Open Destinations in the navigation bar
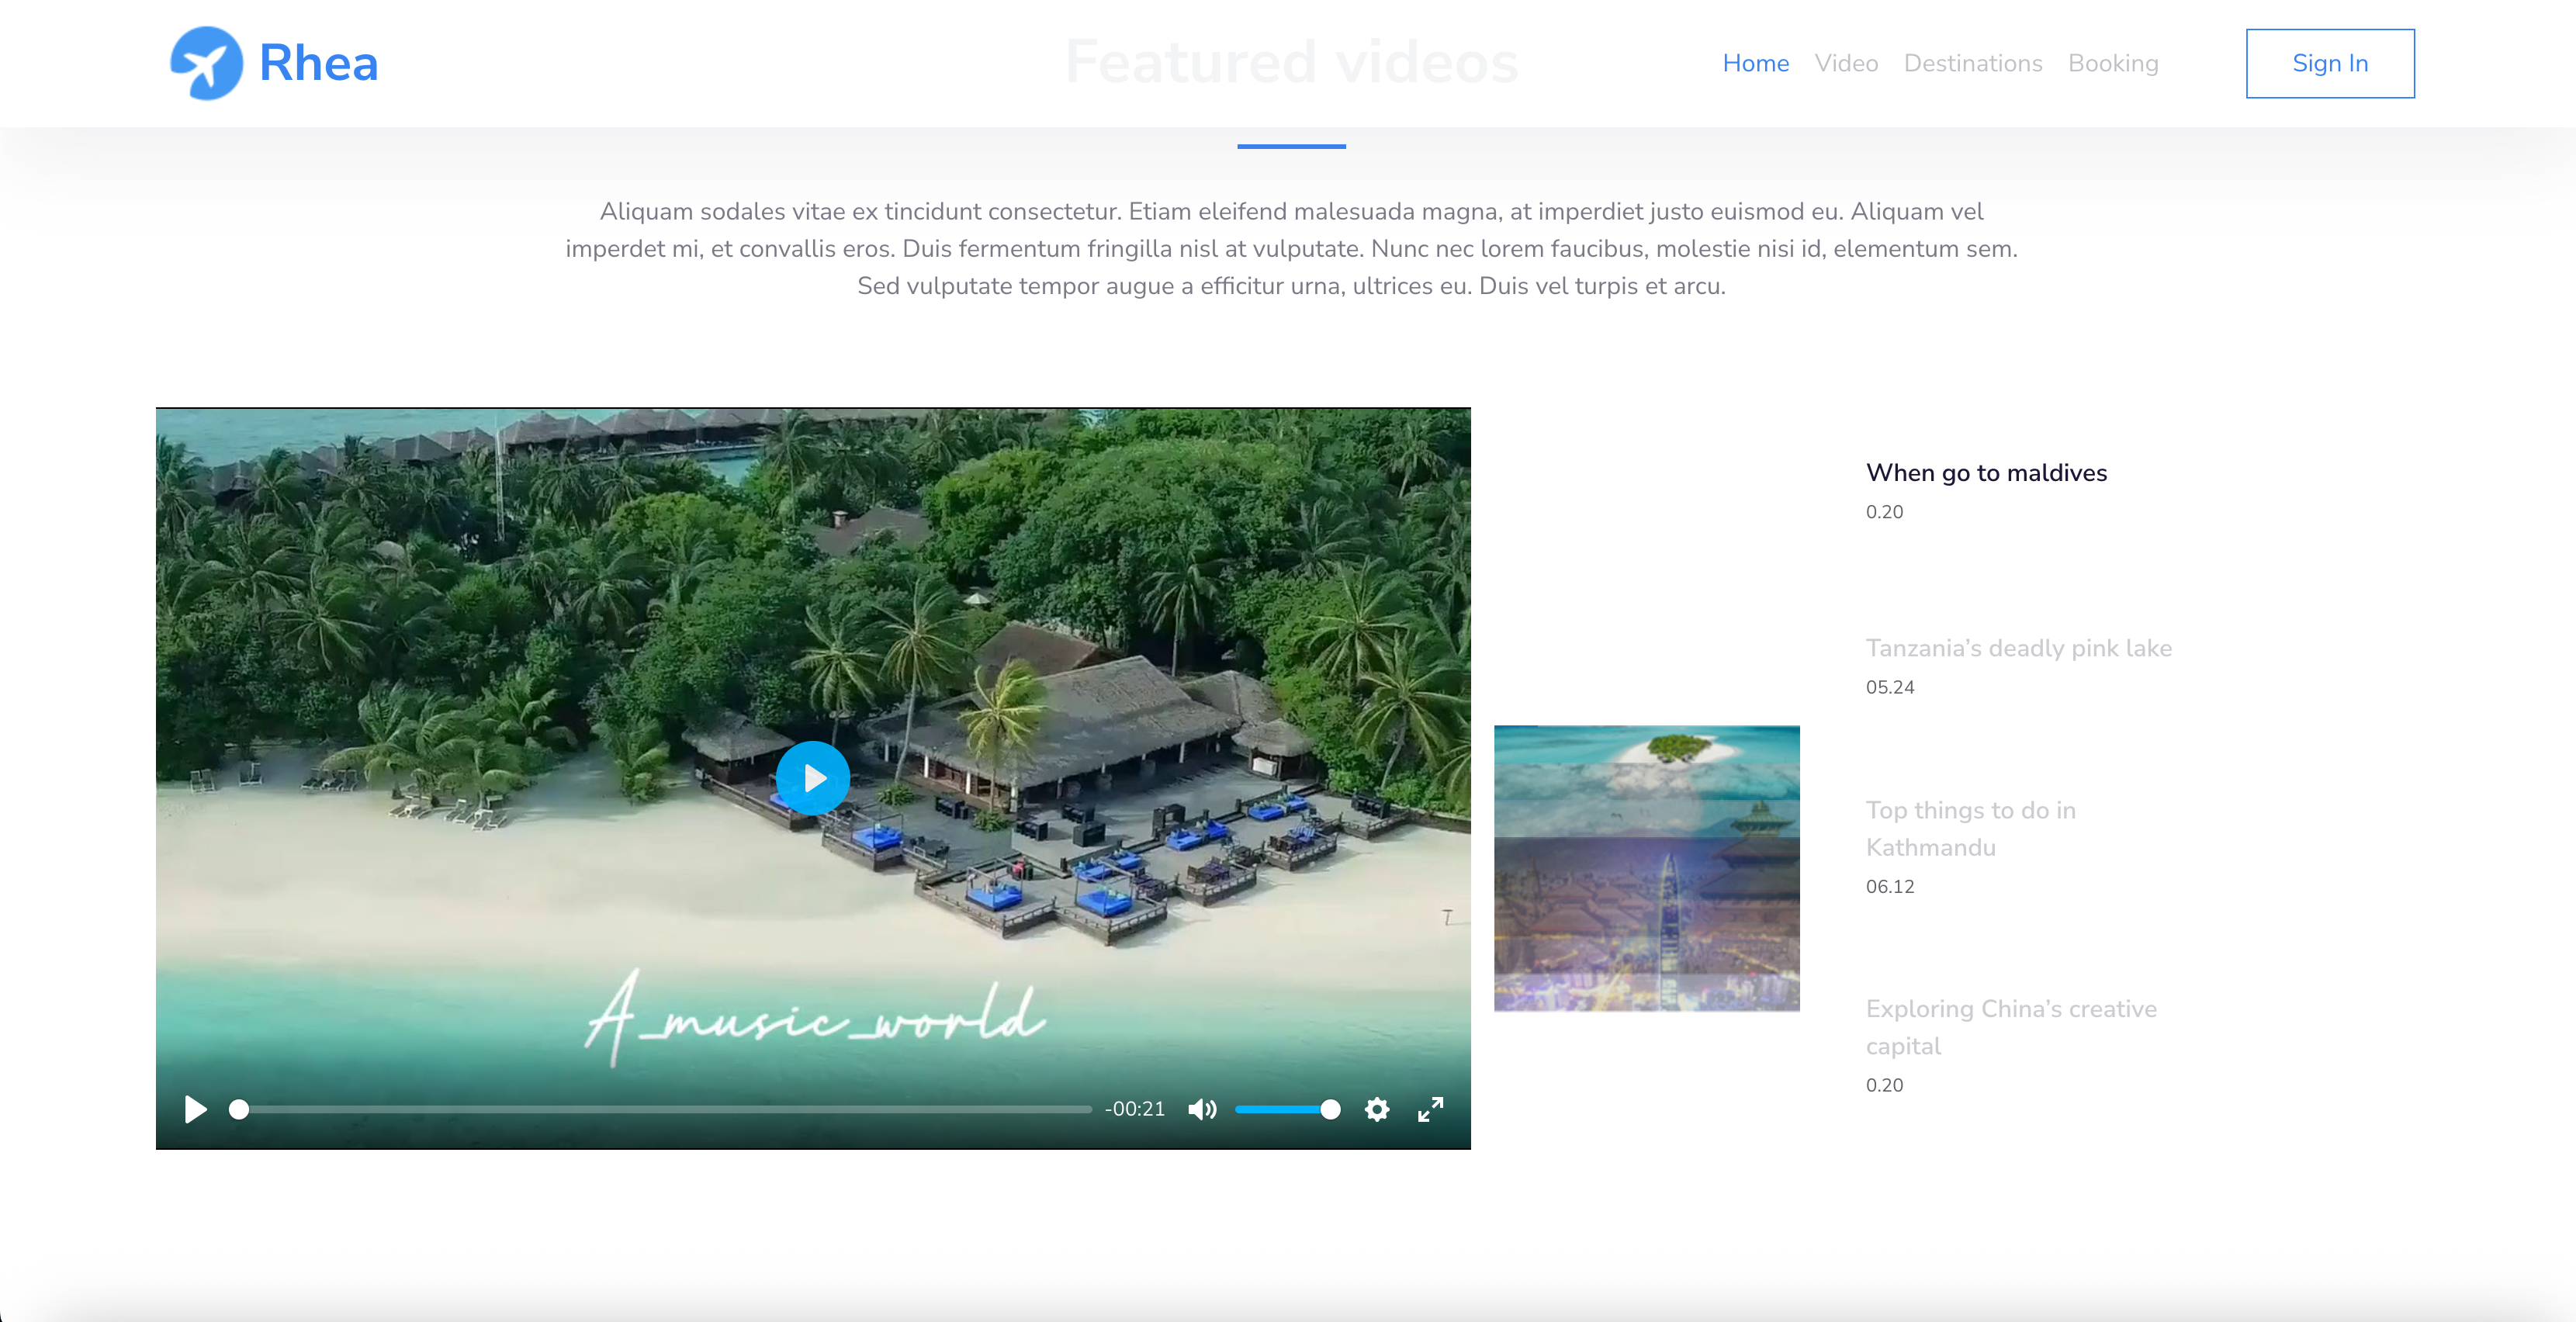Image resolution: width=2576 pixels, height=1322 pixels. 1972,63
